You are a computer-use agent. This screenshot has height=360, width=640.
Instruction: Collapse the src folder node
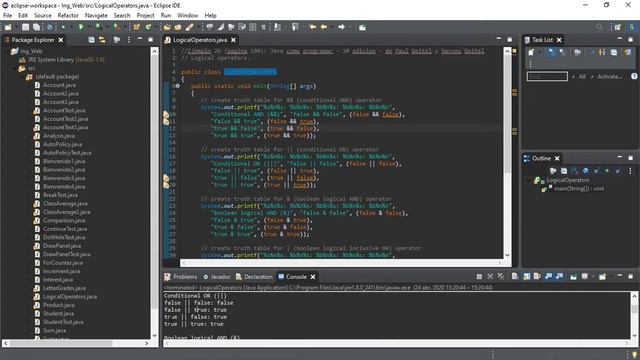point(13,68)
